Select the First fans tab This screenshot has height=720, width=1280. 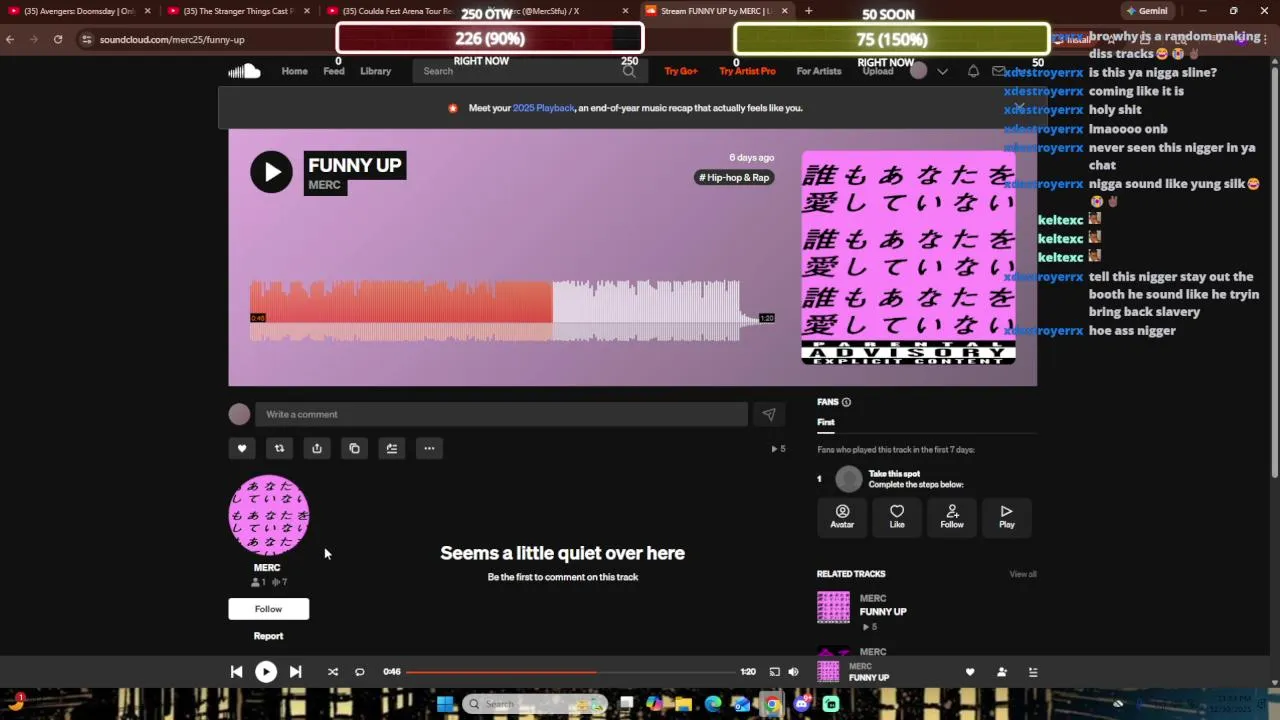(x=826, y=422)
